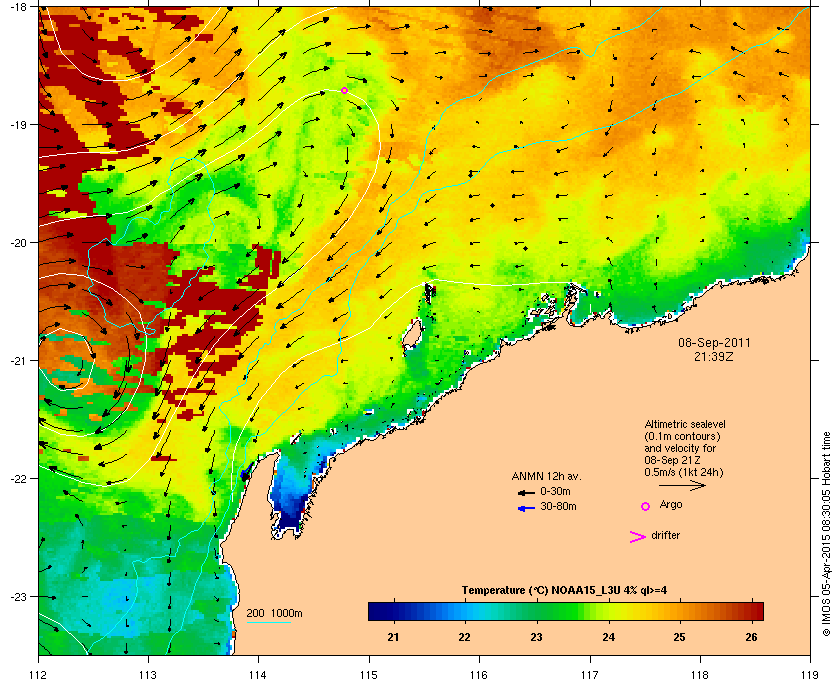Image resolution: width=840 pixels, height=680 pixels.
Task: Click the latitude label -18
Action: pos(18,6)
